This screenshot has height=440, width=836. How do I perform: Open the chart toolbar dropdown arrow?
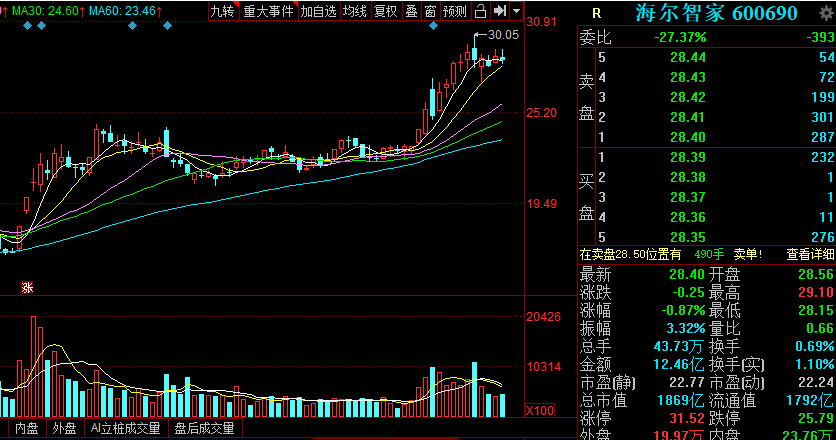coord(516,11)
